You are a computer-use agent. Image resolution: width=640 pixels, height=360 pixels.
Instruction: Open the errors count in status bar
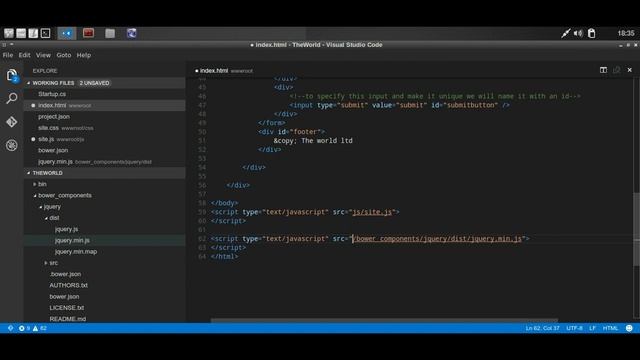click(x=24, y=328)
